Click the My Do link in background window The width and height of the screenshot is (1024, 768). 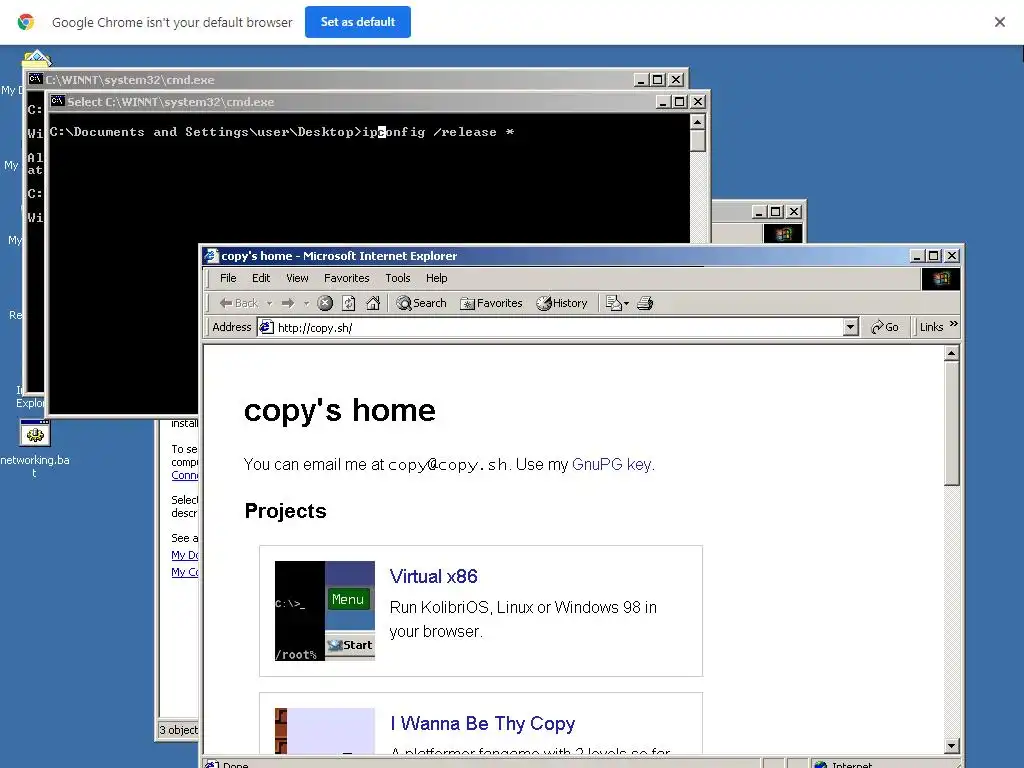coord(184,554)
